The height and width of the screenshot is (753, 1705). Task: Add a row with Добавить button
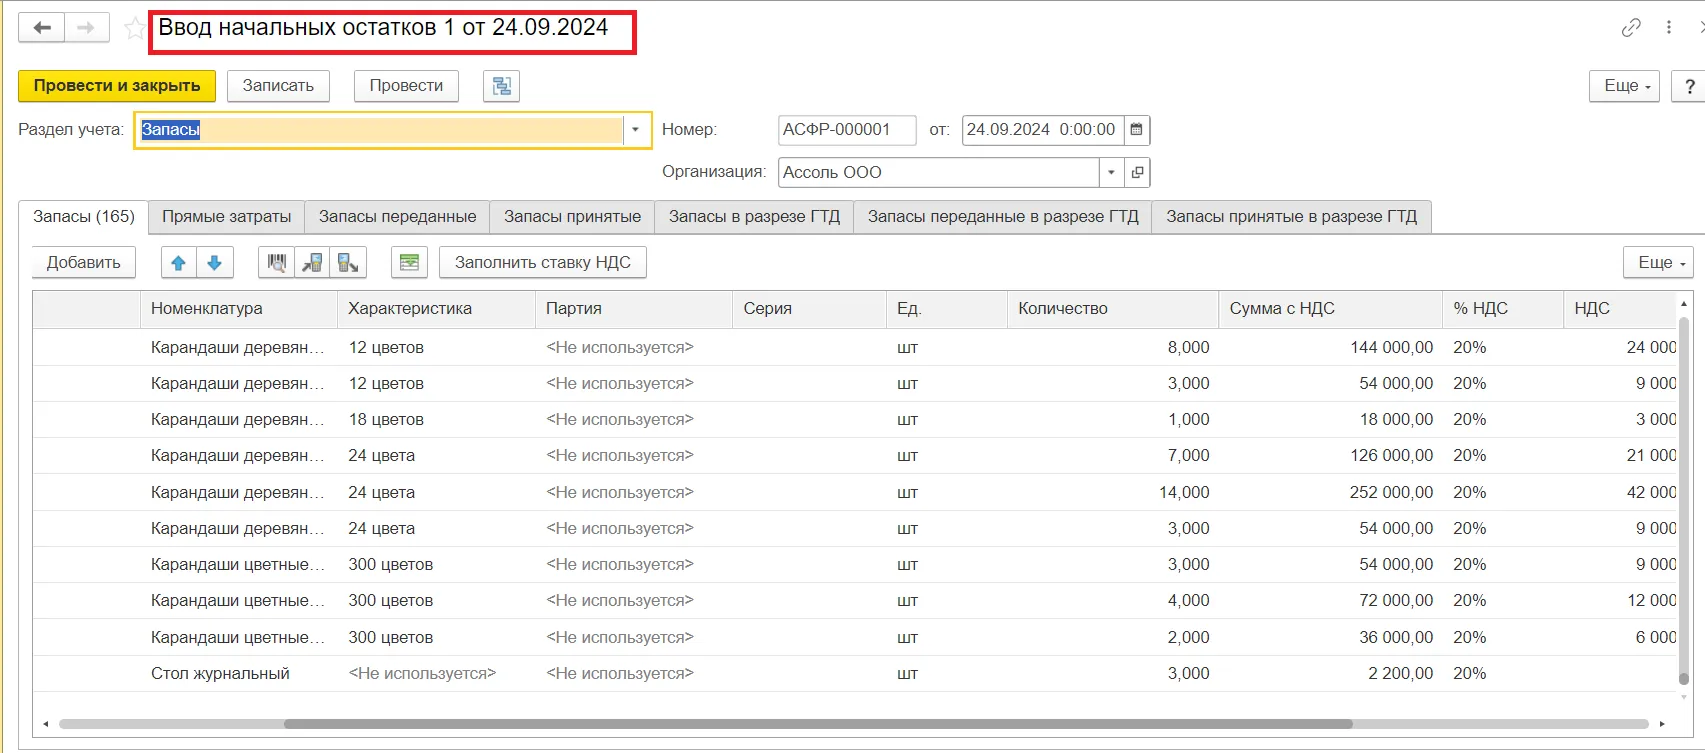tap(84, 263)
